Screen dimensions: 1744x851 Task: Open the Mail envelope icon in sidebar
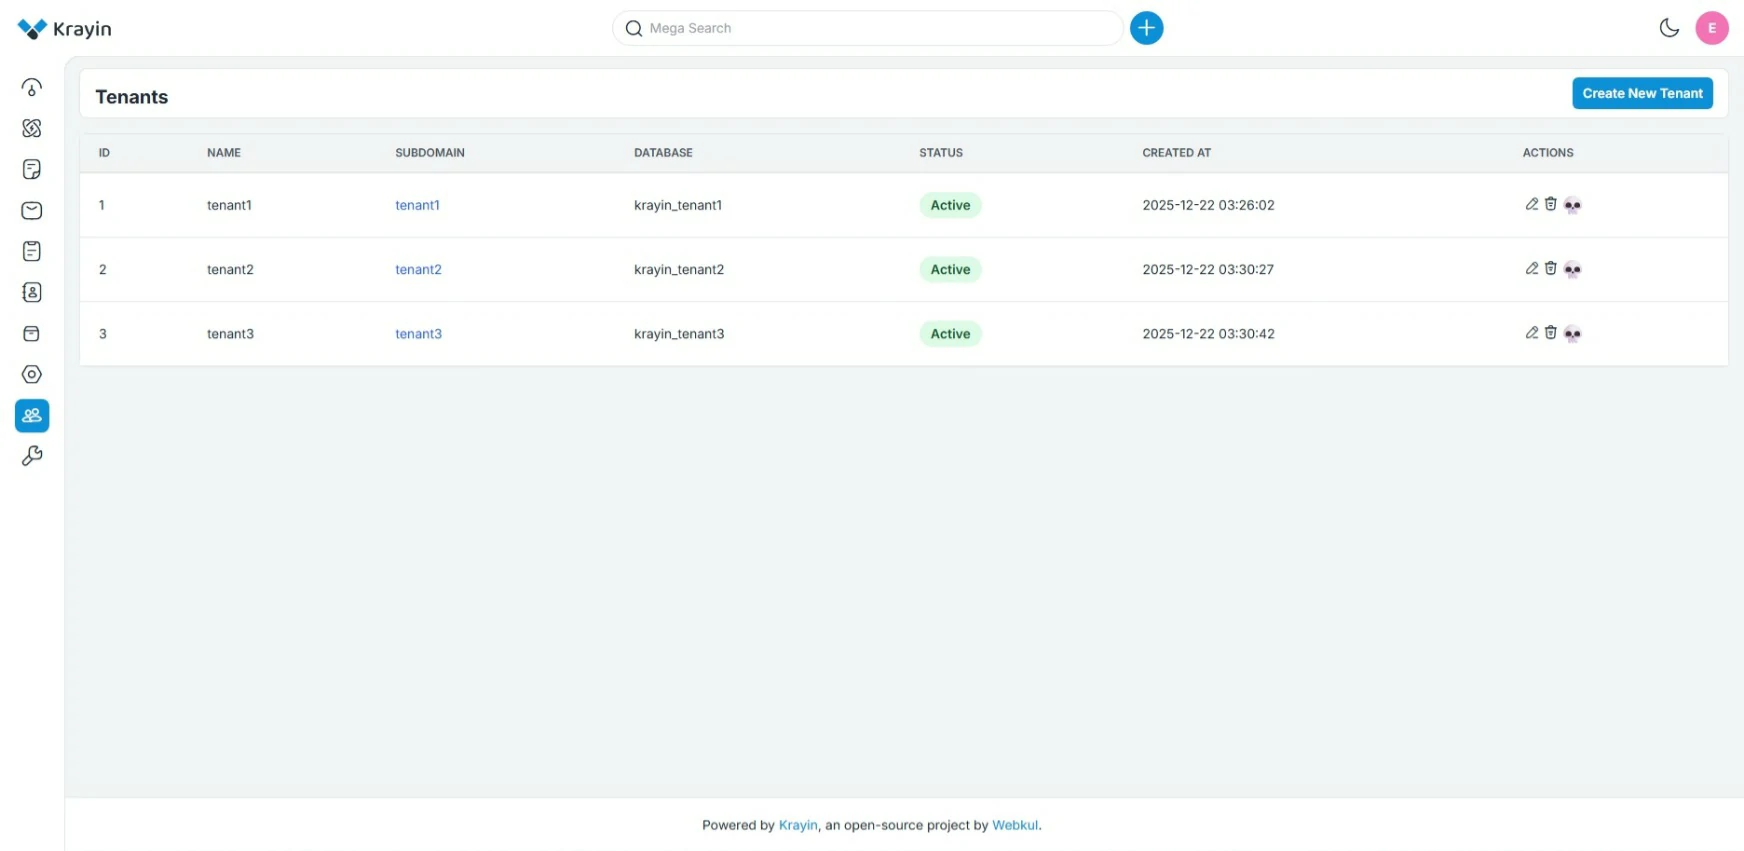pos(32,211)
